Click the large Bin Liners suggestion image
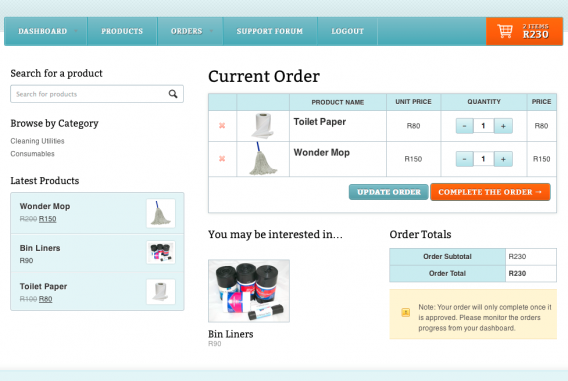This screenshot has height=381, width=568. [249, 291]
